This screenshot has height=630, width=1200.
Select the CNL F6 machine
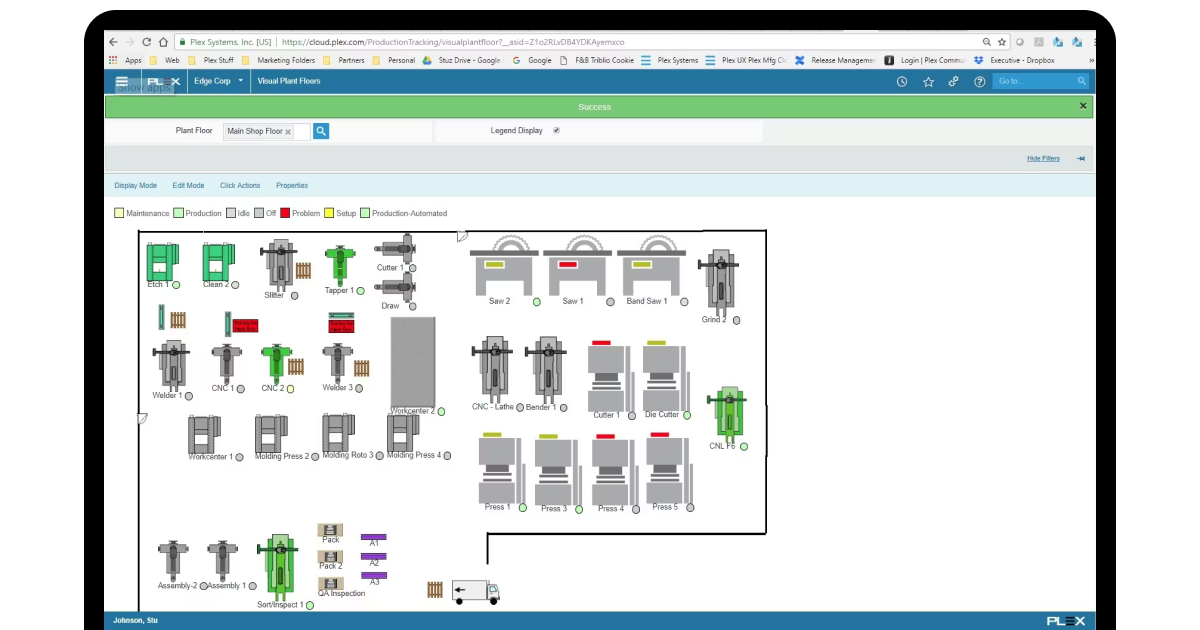(728, 413)
